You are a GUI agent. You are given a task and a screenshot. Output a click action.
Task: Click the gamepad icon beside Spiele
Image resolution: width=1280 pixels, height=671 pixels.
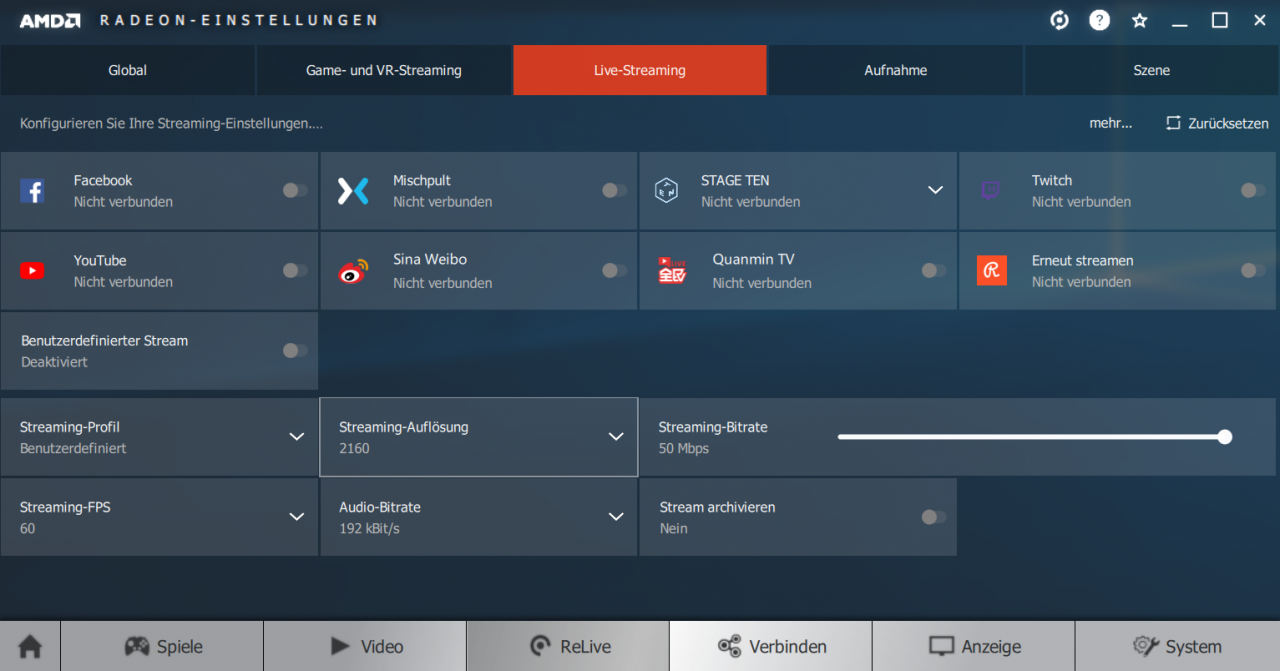tap(137, 646)
